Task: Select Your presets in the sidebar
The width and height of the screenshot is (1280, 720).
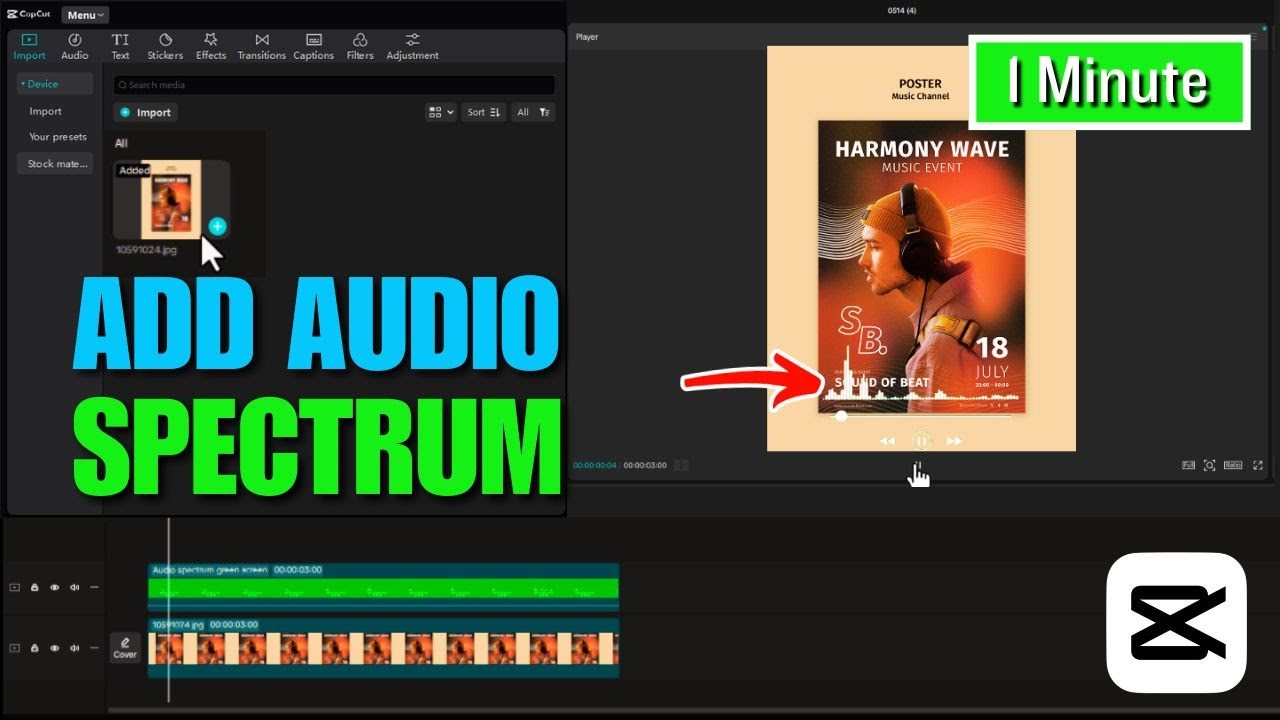Action: [x=57, y=137]
